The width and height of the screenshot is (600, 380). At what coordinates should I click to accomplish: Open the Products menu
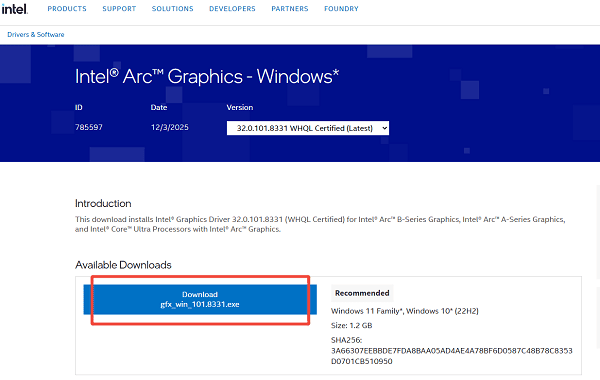[67, 8]
